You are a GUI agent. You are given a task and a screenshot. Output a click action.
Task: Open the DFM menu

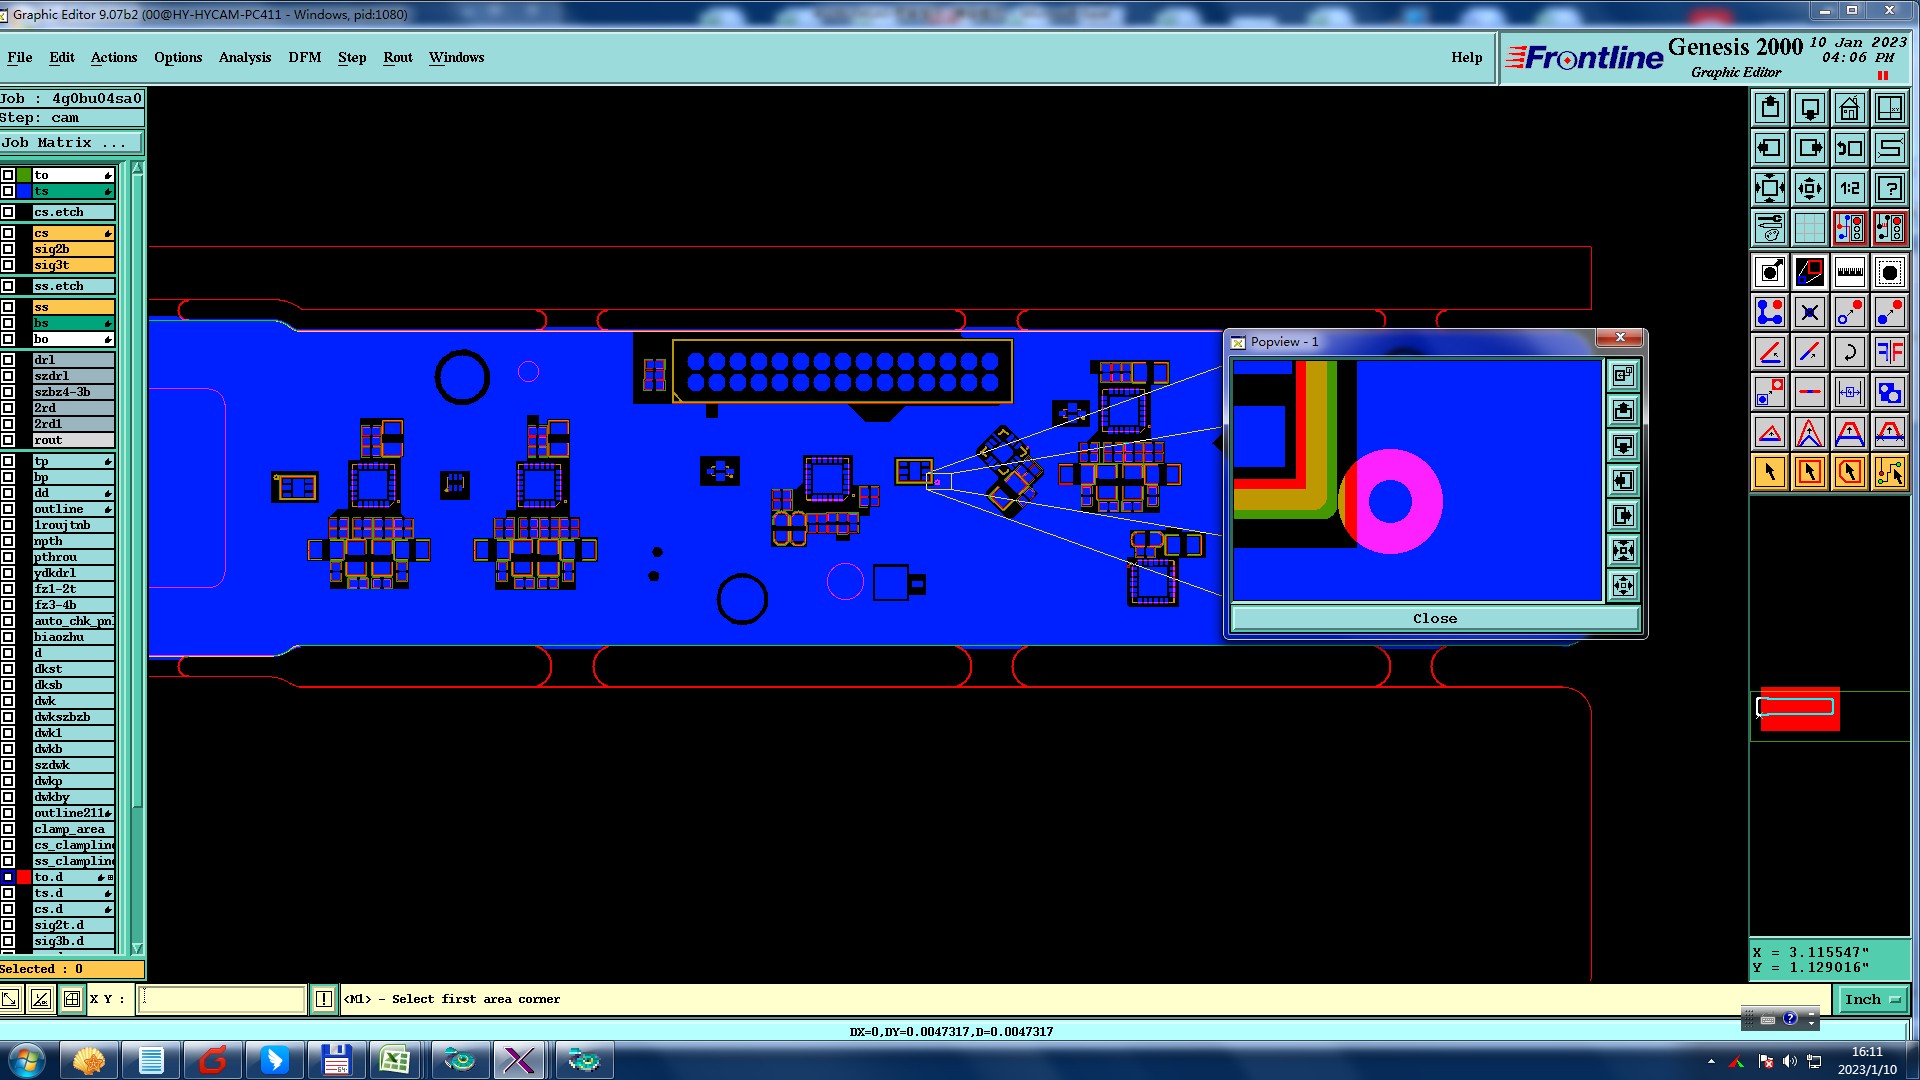[304, 57]
